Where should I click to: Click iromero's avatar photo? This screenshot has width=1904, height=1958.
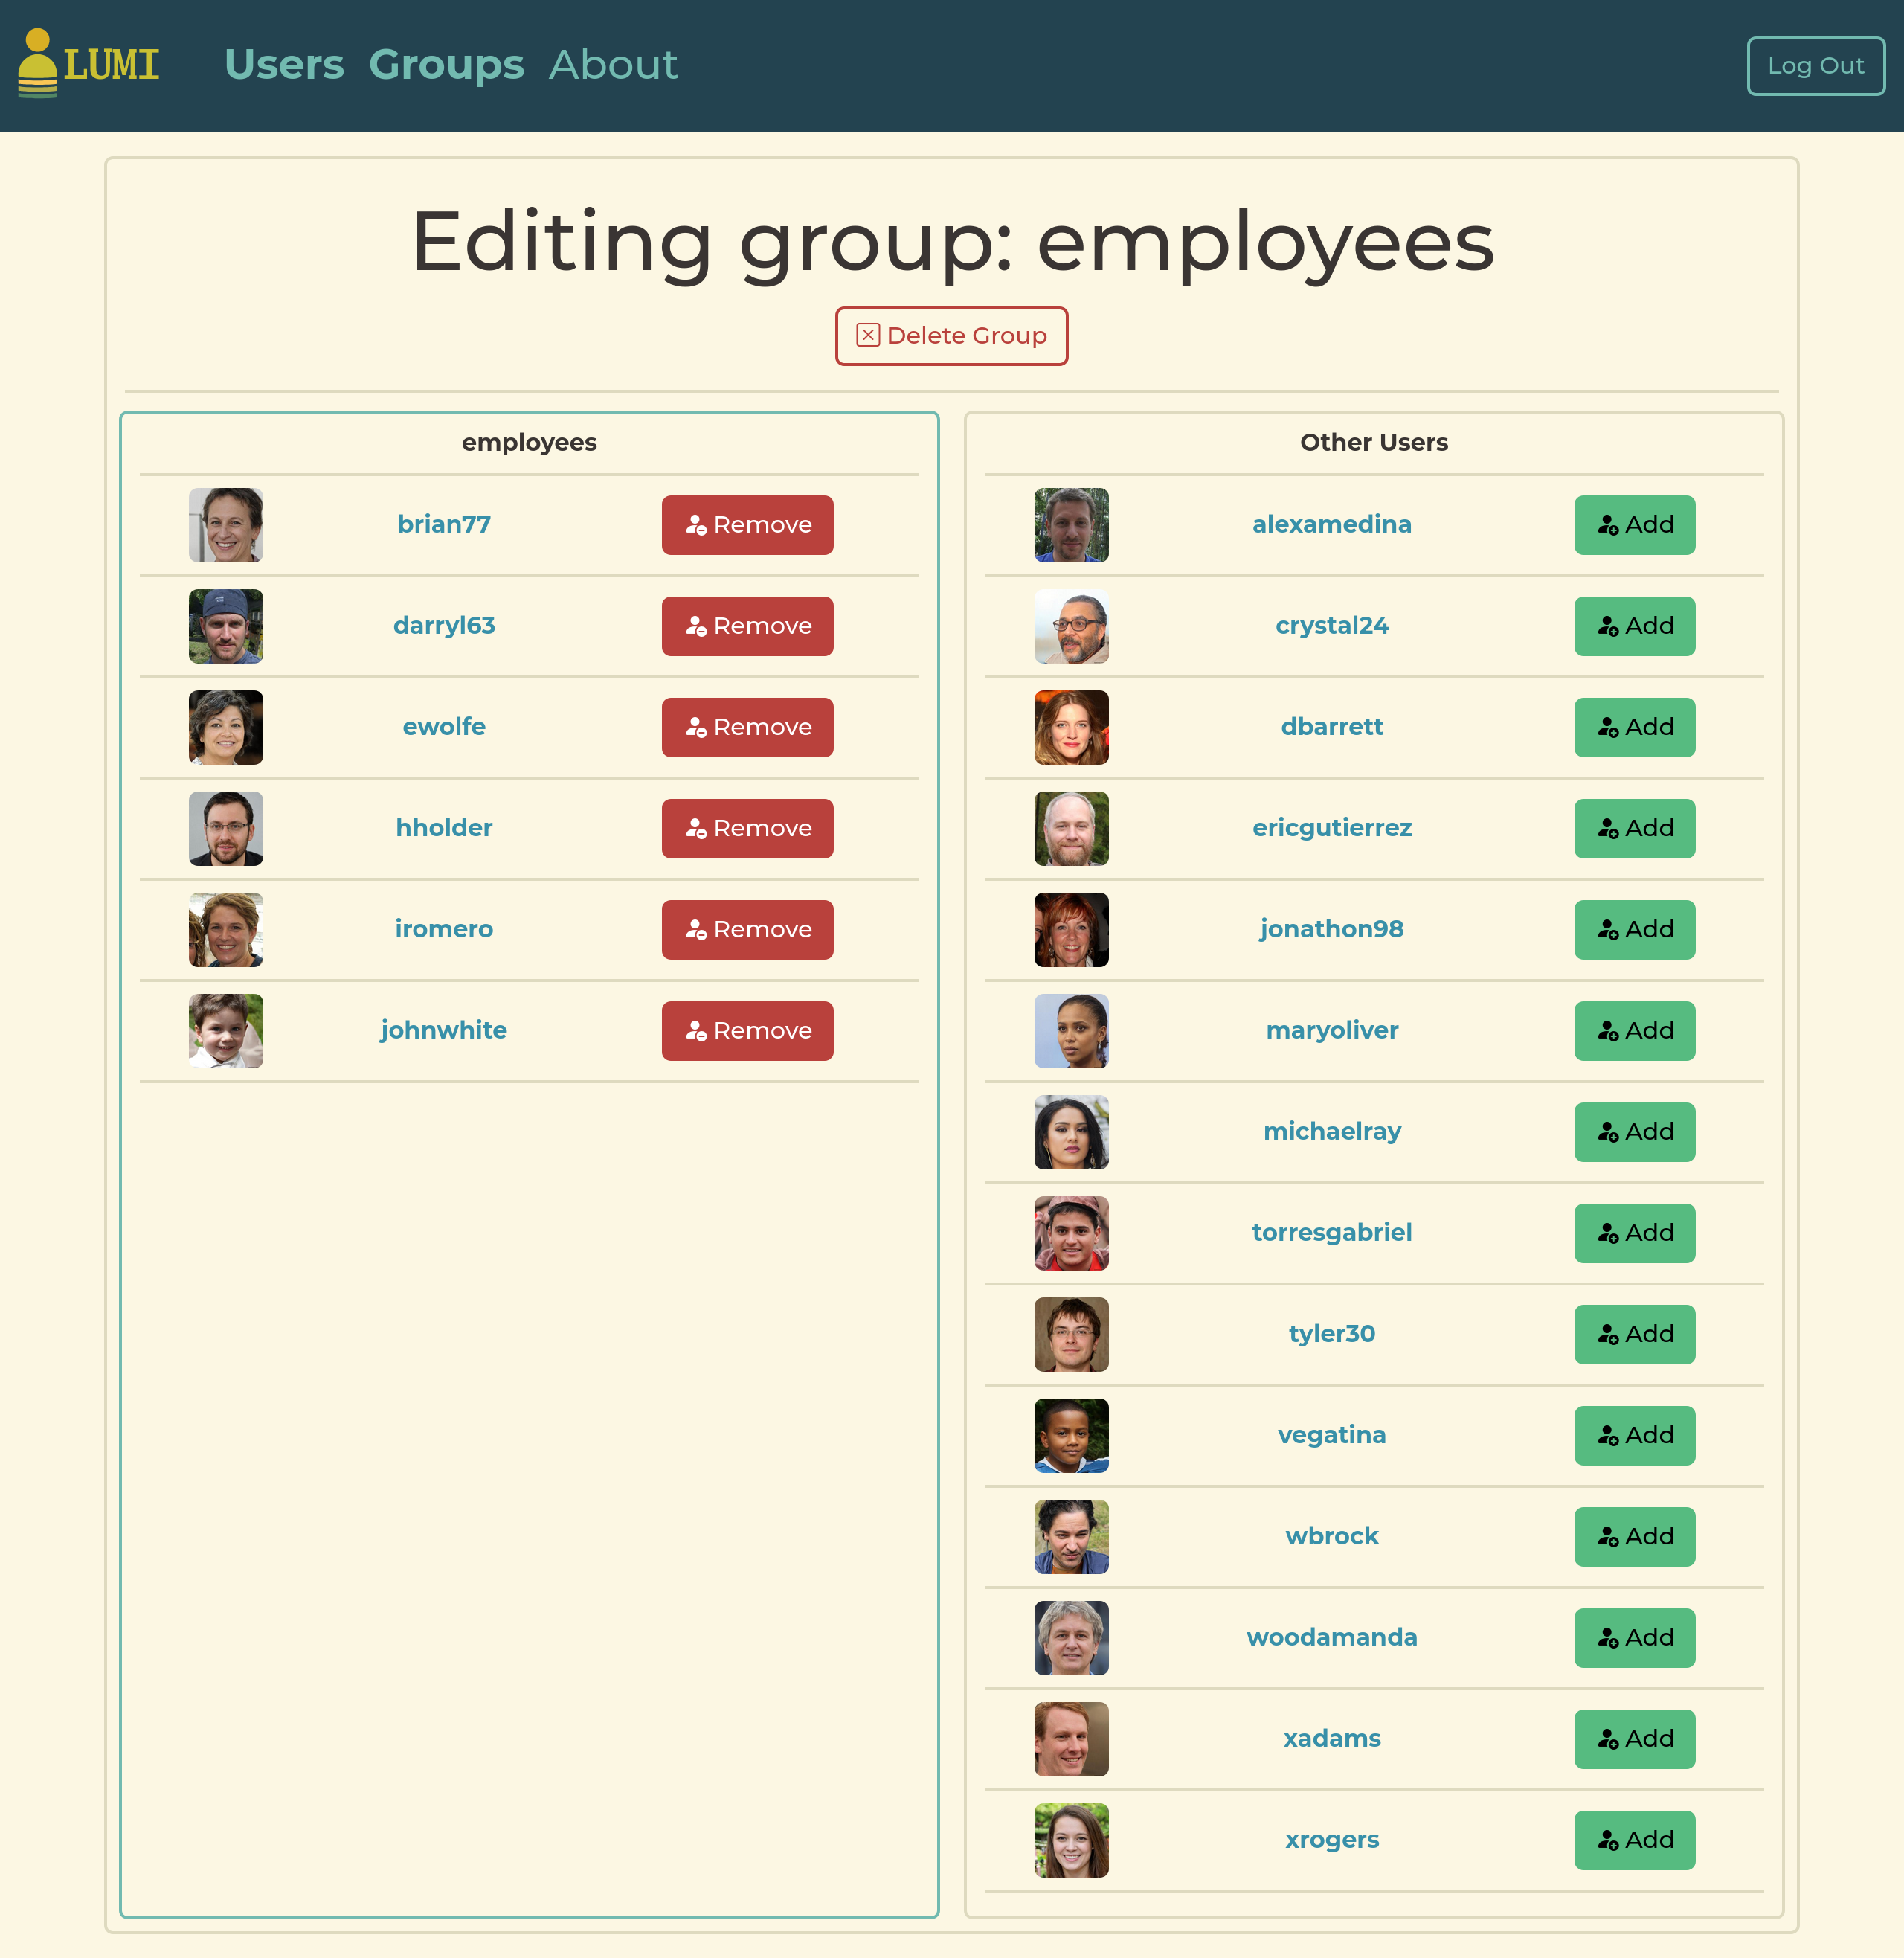click(x=226, y=929)
